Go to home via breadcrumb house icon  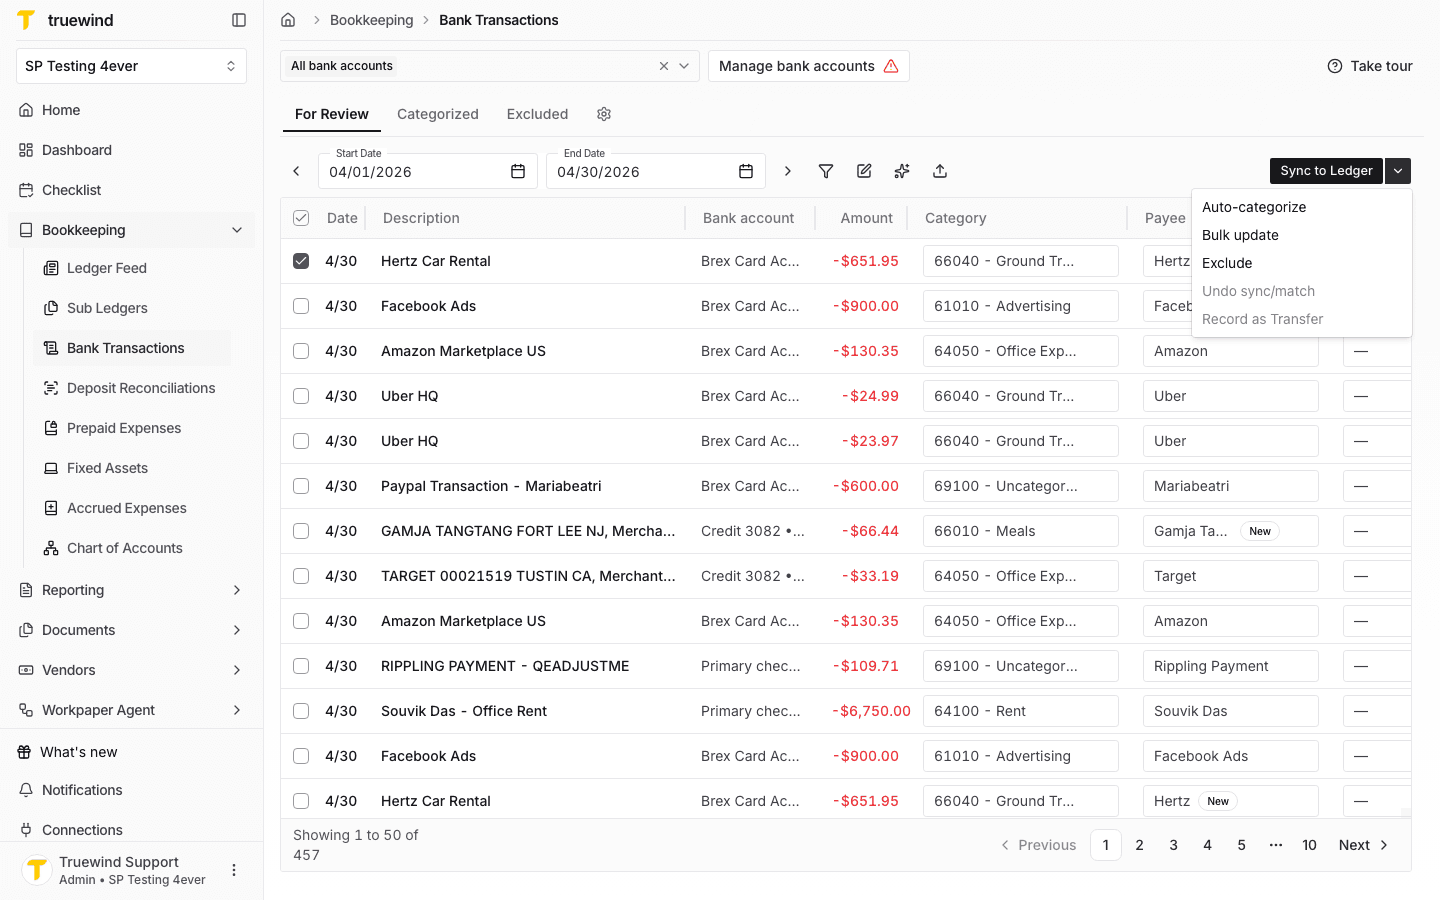[x=288, y=20]
